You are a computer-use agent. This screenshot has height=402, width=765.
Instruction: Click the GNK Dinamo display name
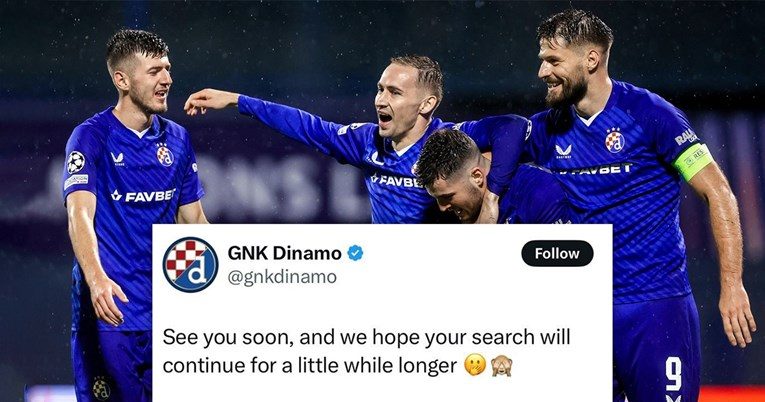pyautogui.click(x=284, y=253)
